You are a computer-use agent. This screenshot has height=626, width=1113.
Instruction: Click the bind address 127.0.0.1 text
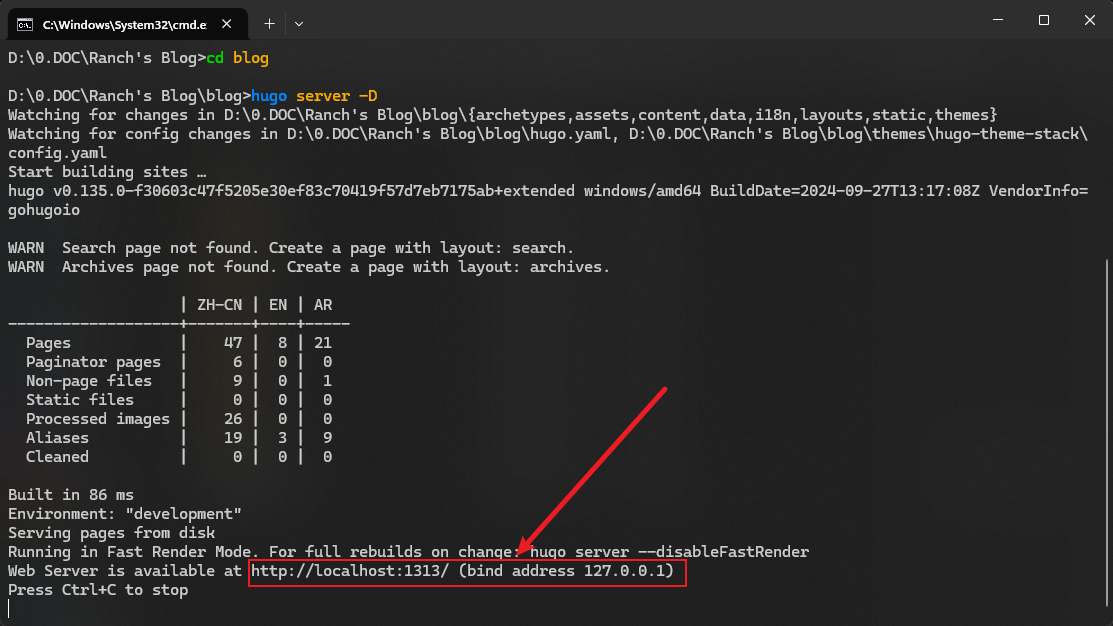point(573,571)
